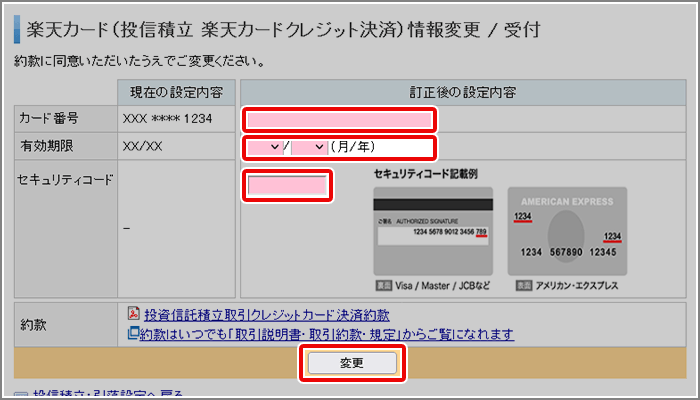Click the 投信積立・引落設定へ戻る link

pyautogui.click(x=108, y=395)
